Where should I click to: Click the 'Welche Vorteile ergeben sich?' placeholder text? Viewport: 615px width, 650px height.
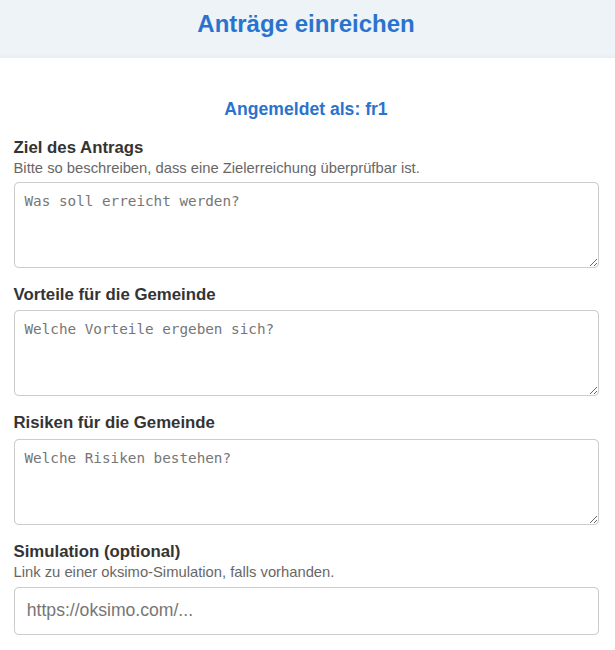tap(149, 329)
